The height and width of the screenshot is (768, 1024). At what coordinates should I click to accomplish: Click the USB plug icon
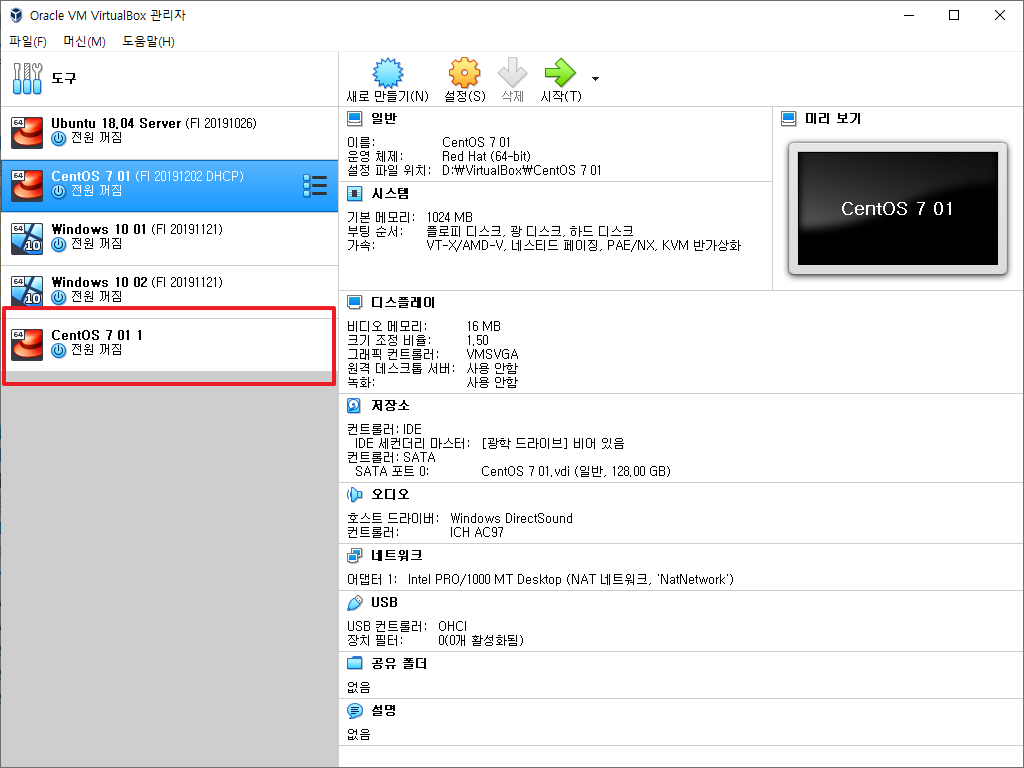point(354,602)
